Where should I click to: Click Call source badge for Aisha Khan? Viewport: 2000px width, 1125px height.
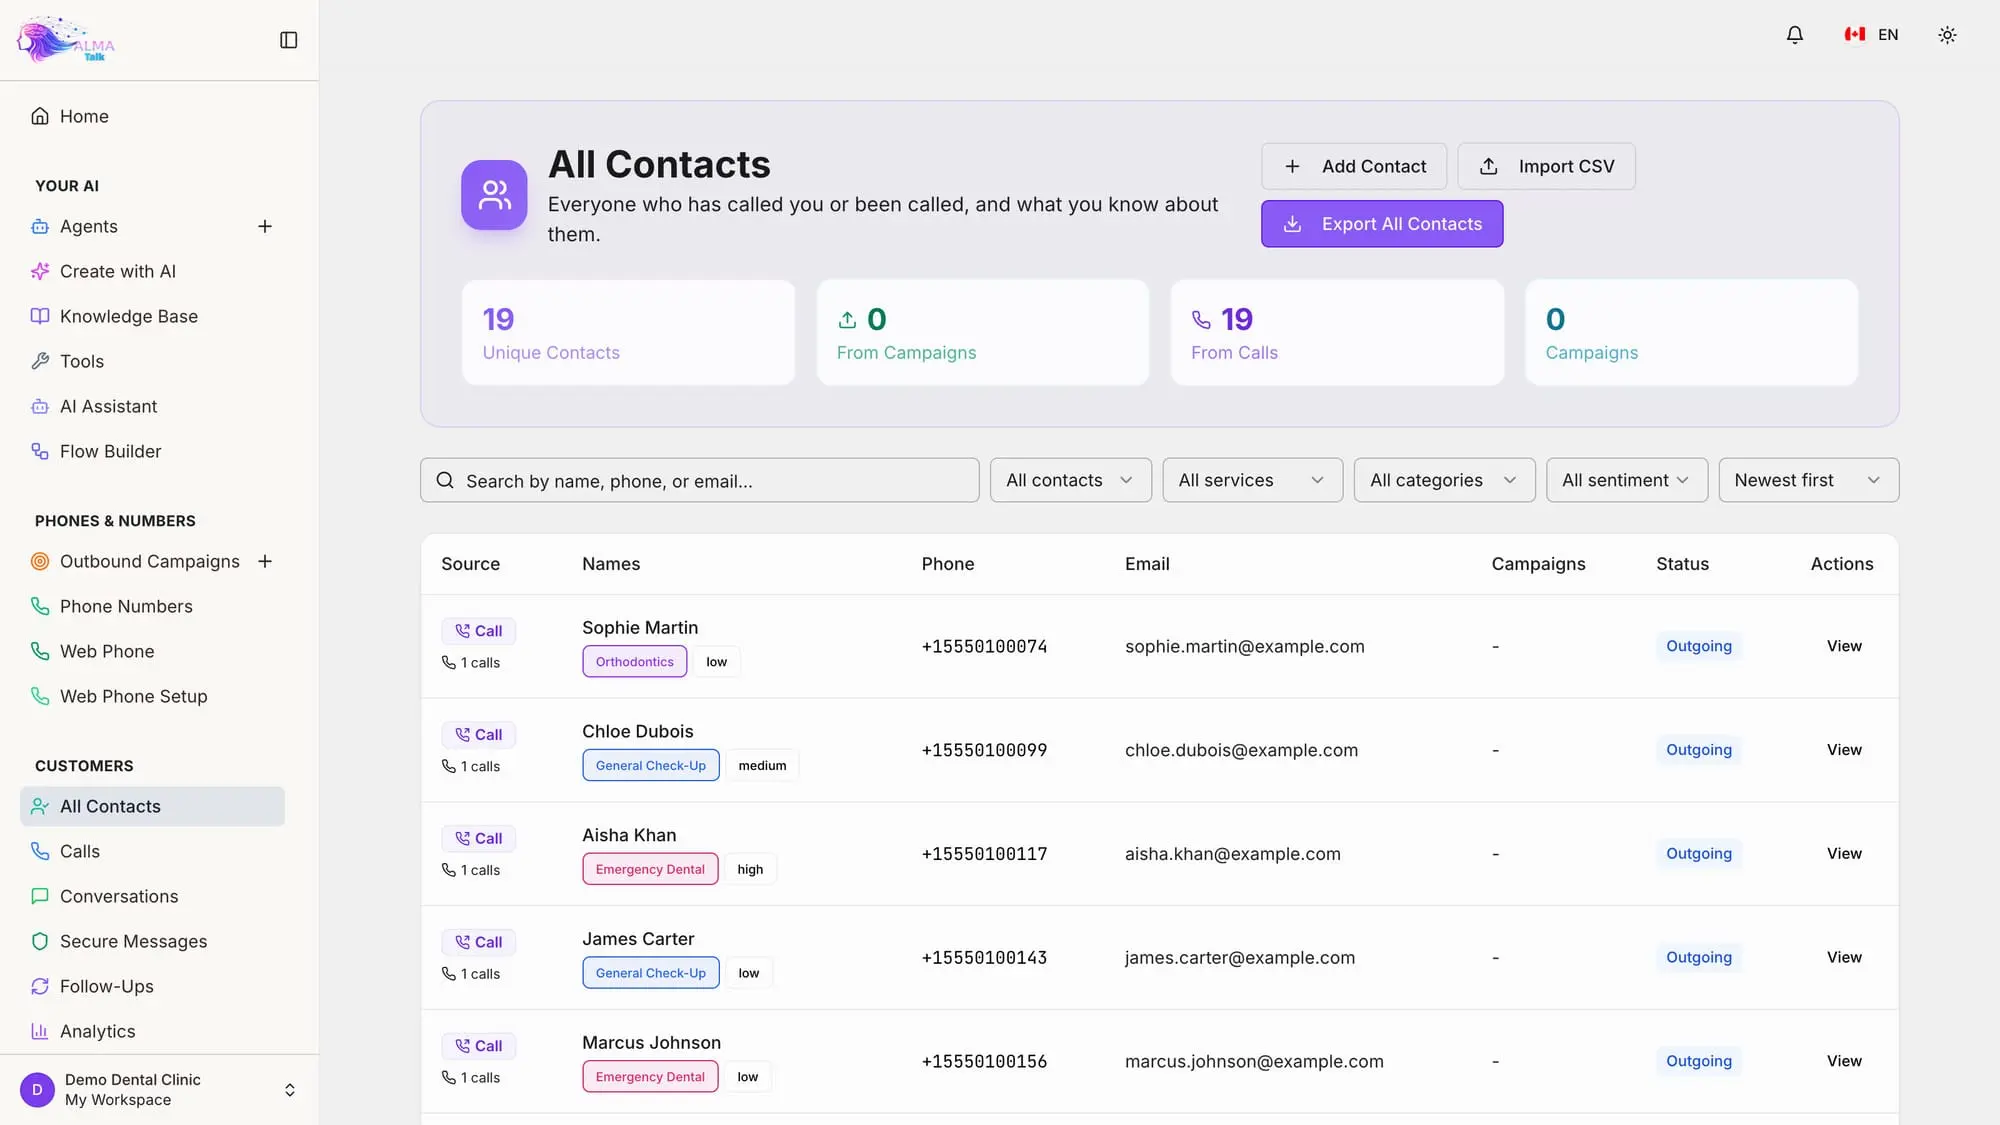[x=478, y=839]
